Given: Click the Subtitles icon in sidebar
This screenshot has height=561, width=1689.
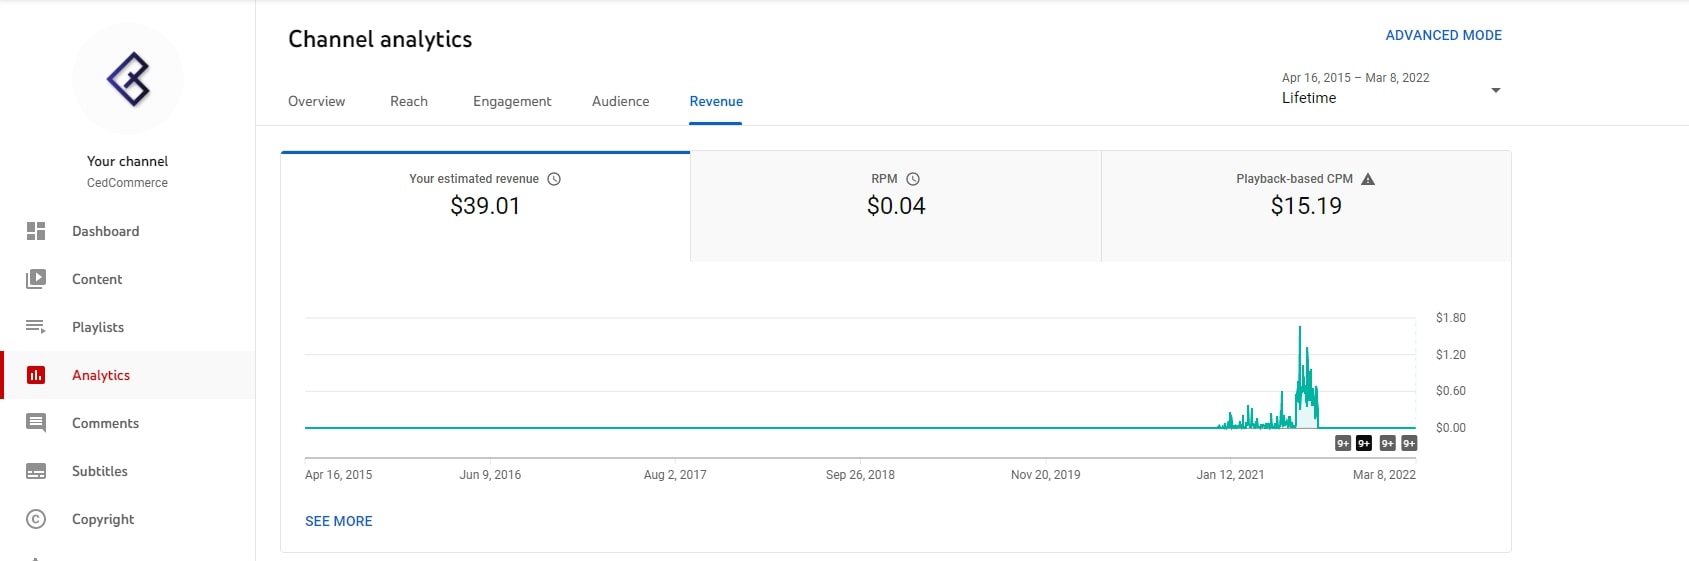Looking at the screenshot, I should [x=36, y=471].
